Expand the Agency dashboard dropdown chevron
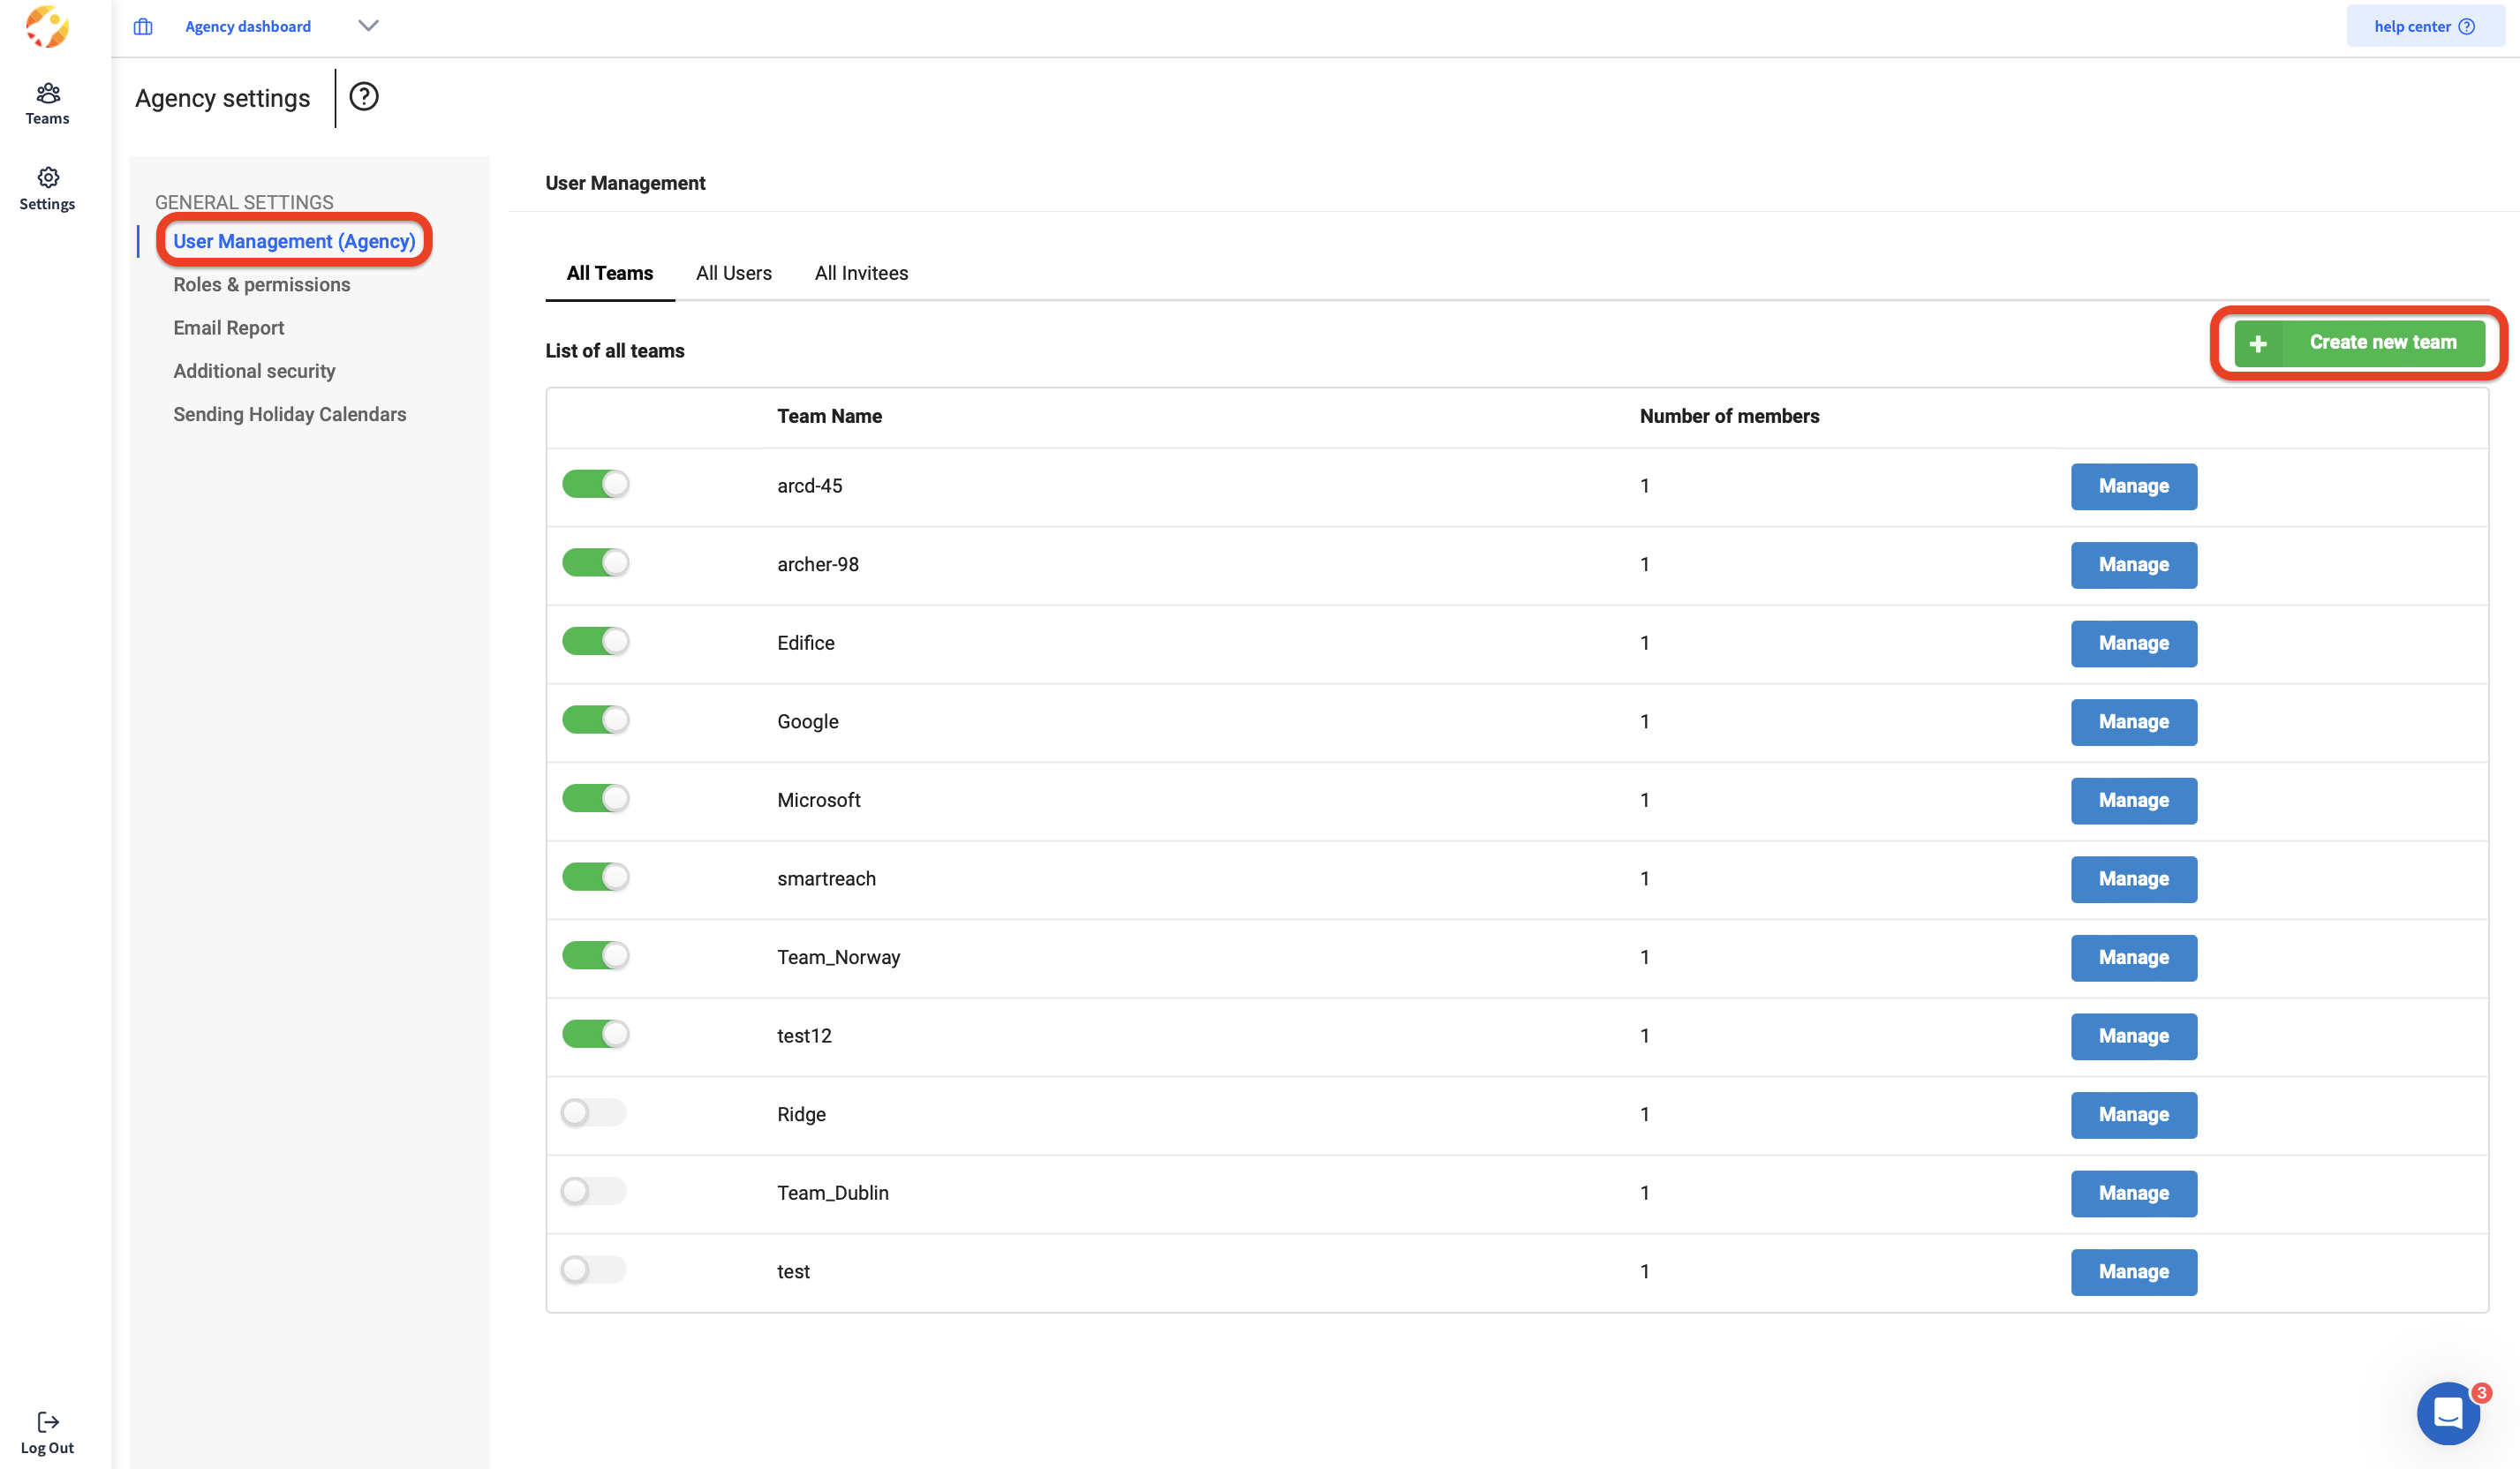The width and height of the screenshot is (2520, 1469). click(x=368, y=26)
